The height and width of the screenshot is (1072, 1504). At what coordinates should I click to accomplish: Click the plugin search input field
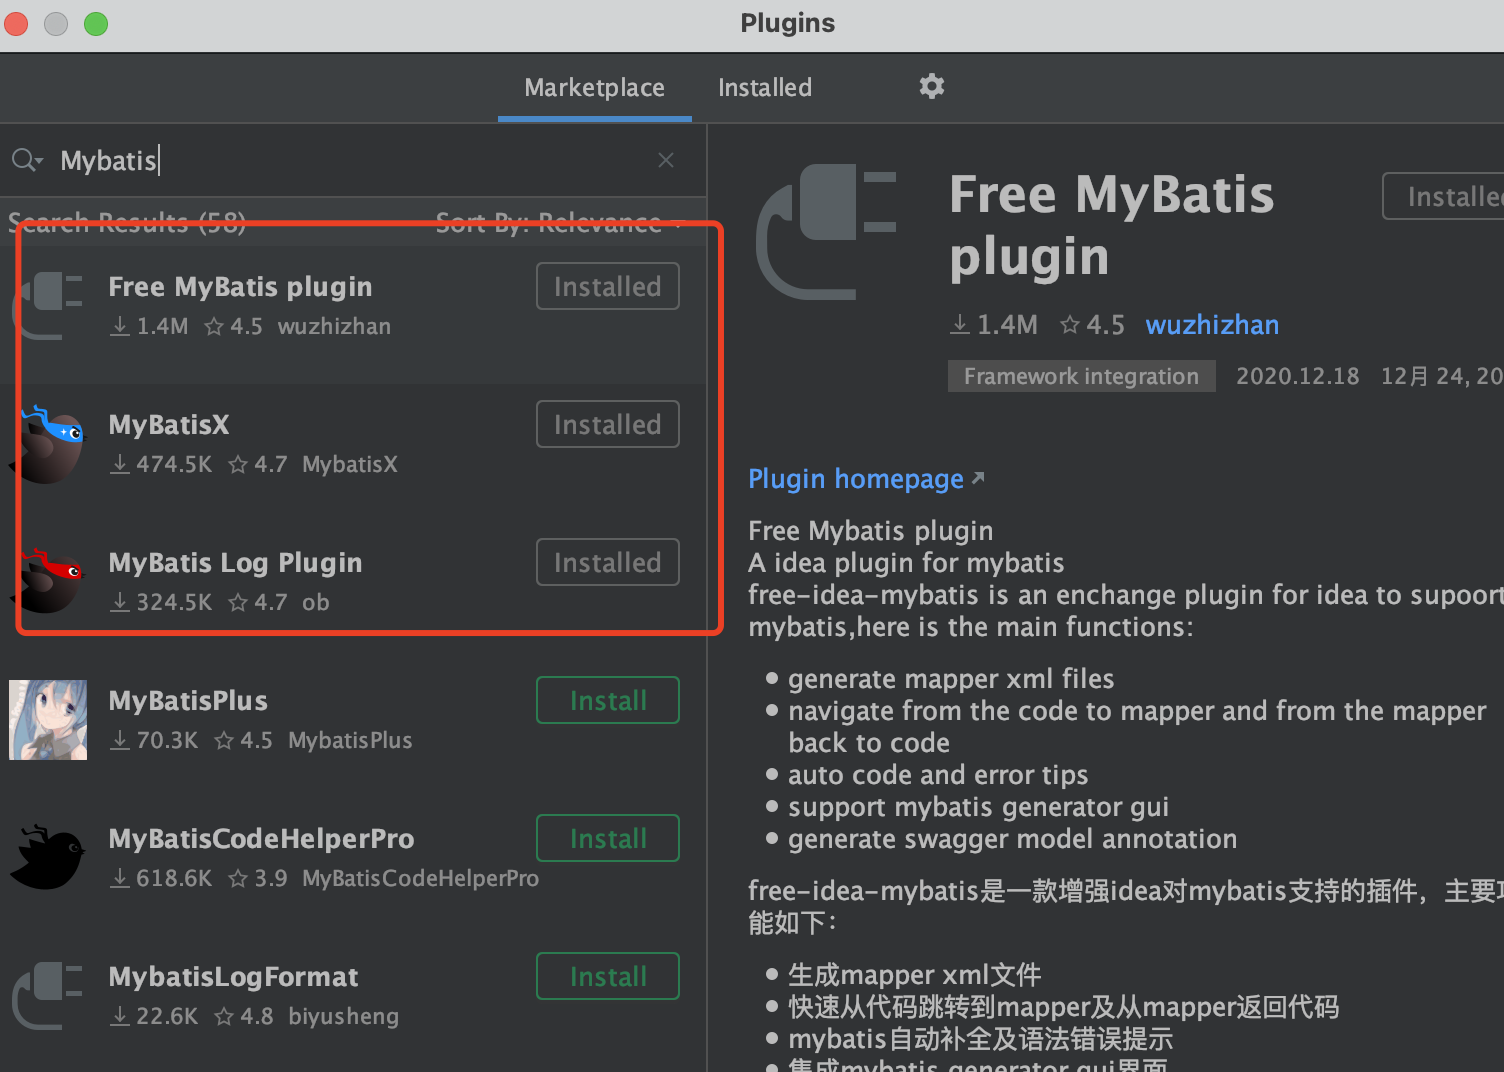[x=300, y=159]
